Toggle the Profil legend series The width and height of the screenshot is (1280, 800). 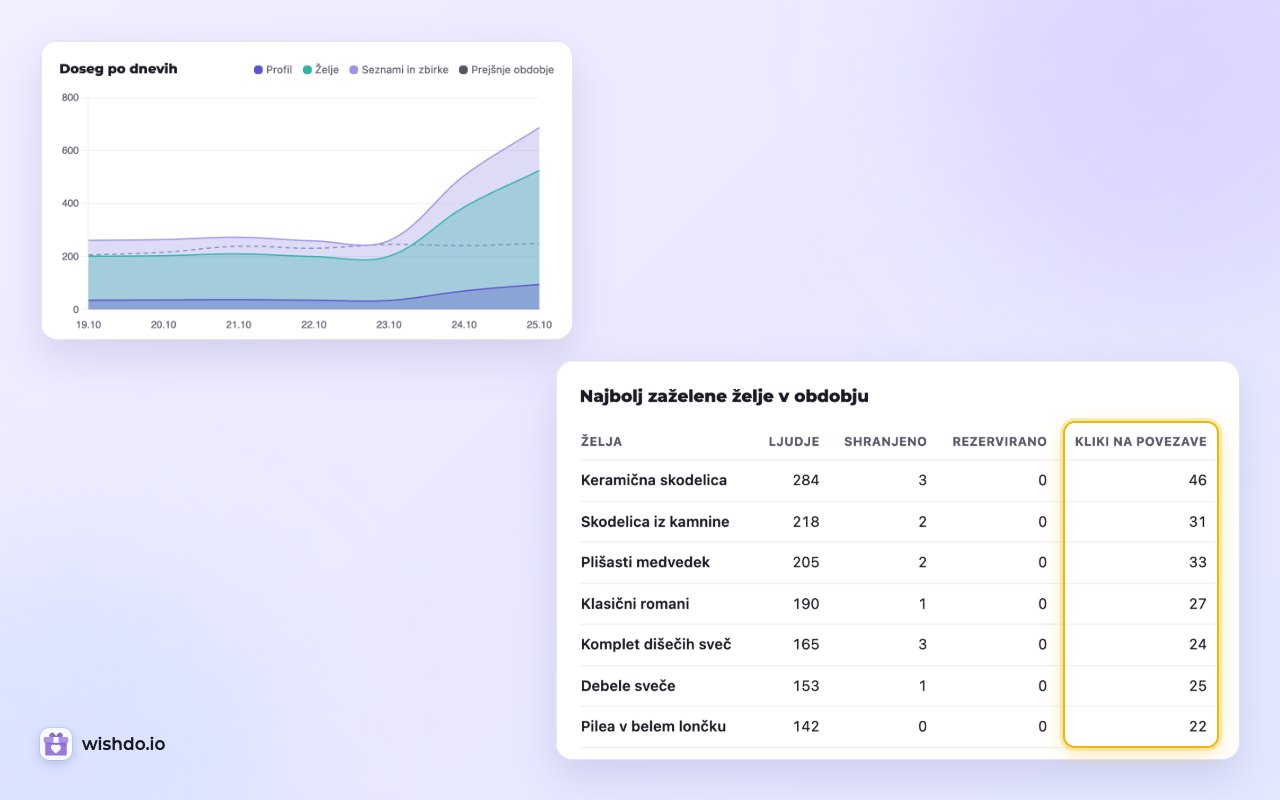273,70
